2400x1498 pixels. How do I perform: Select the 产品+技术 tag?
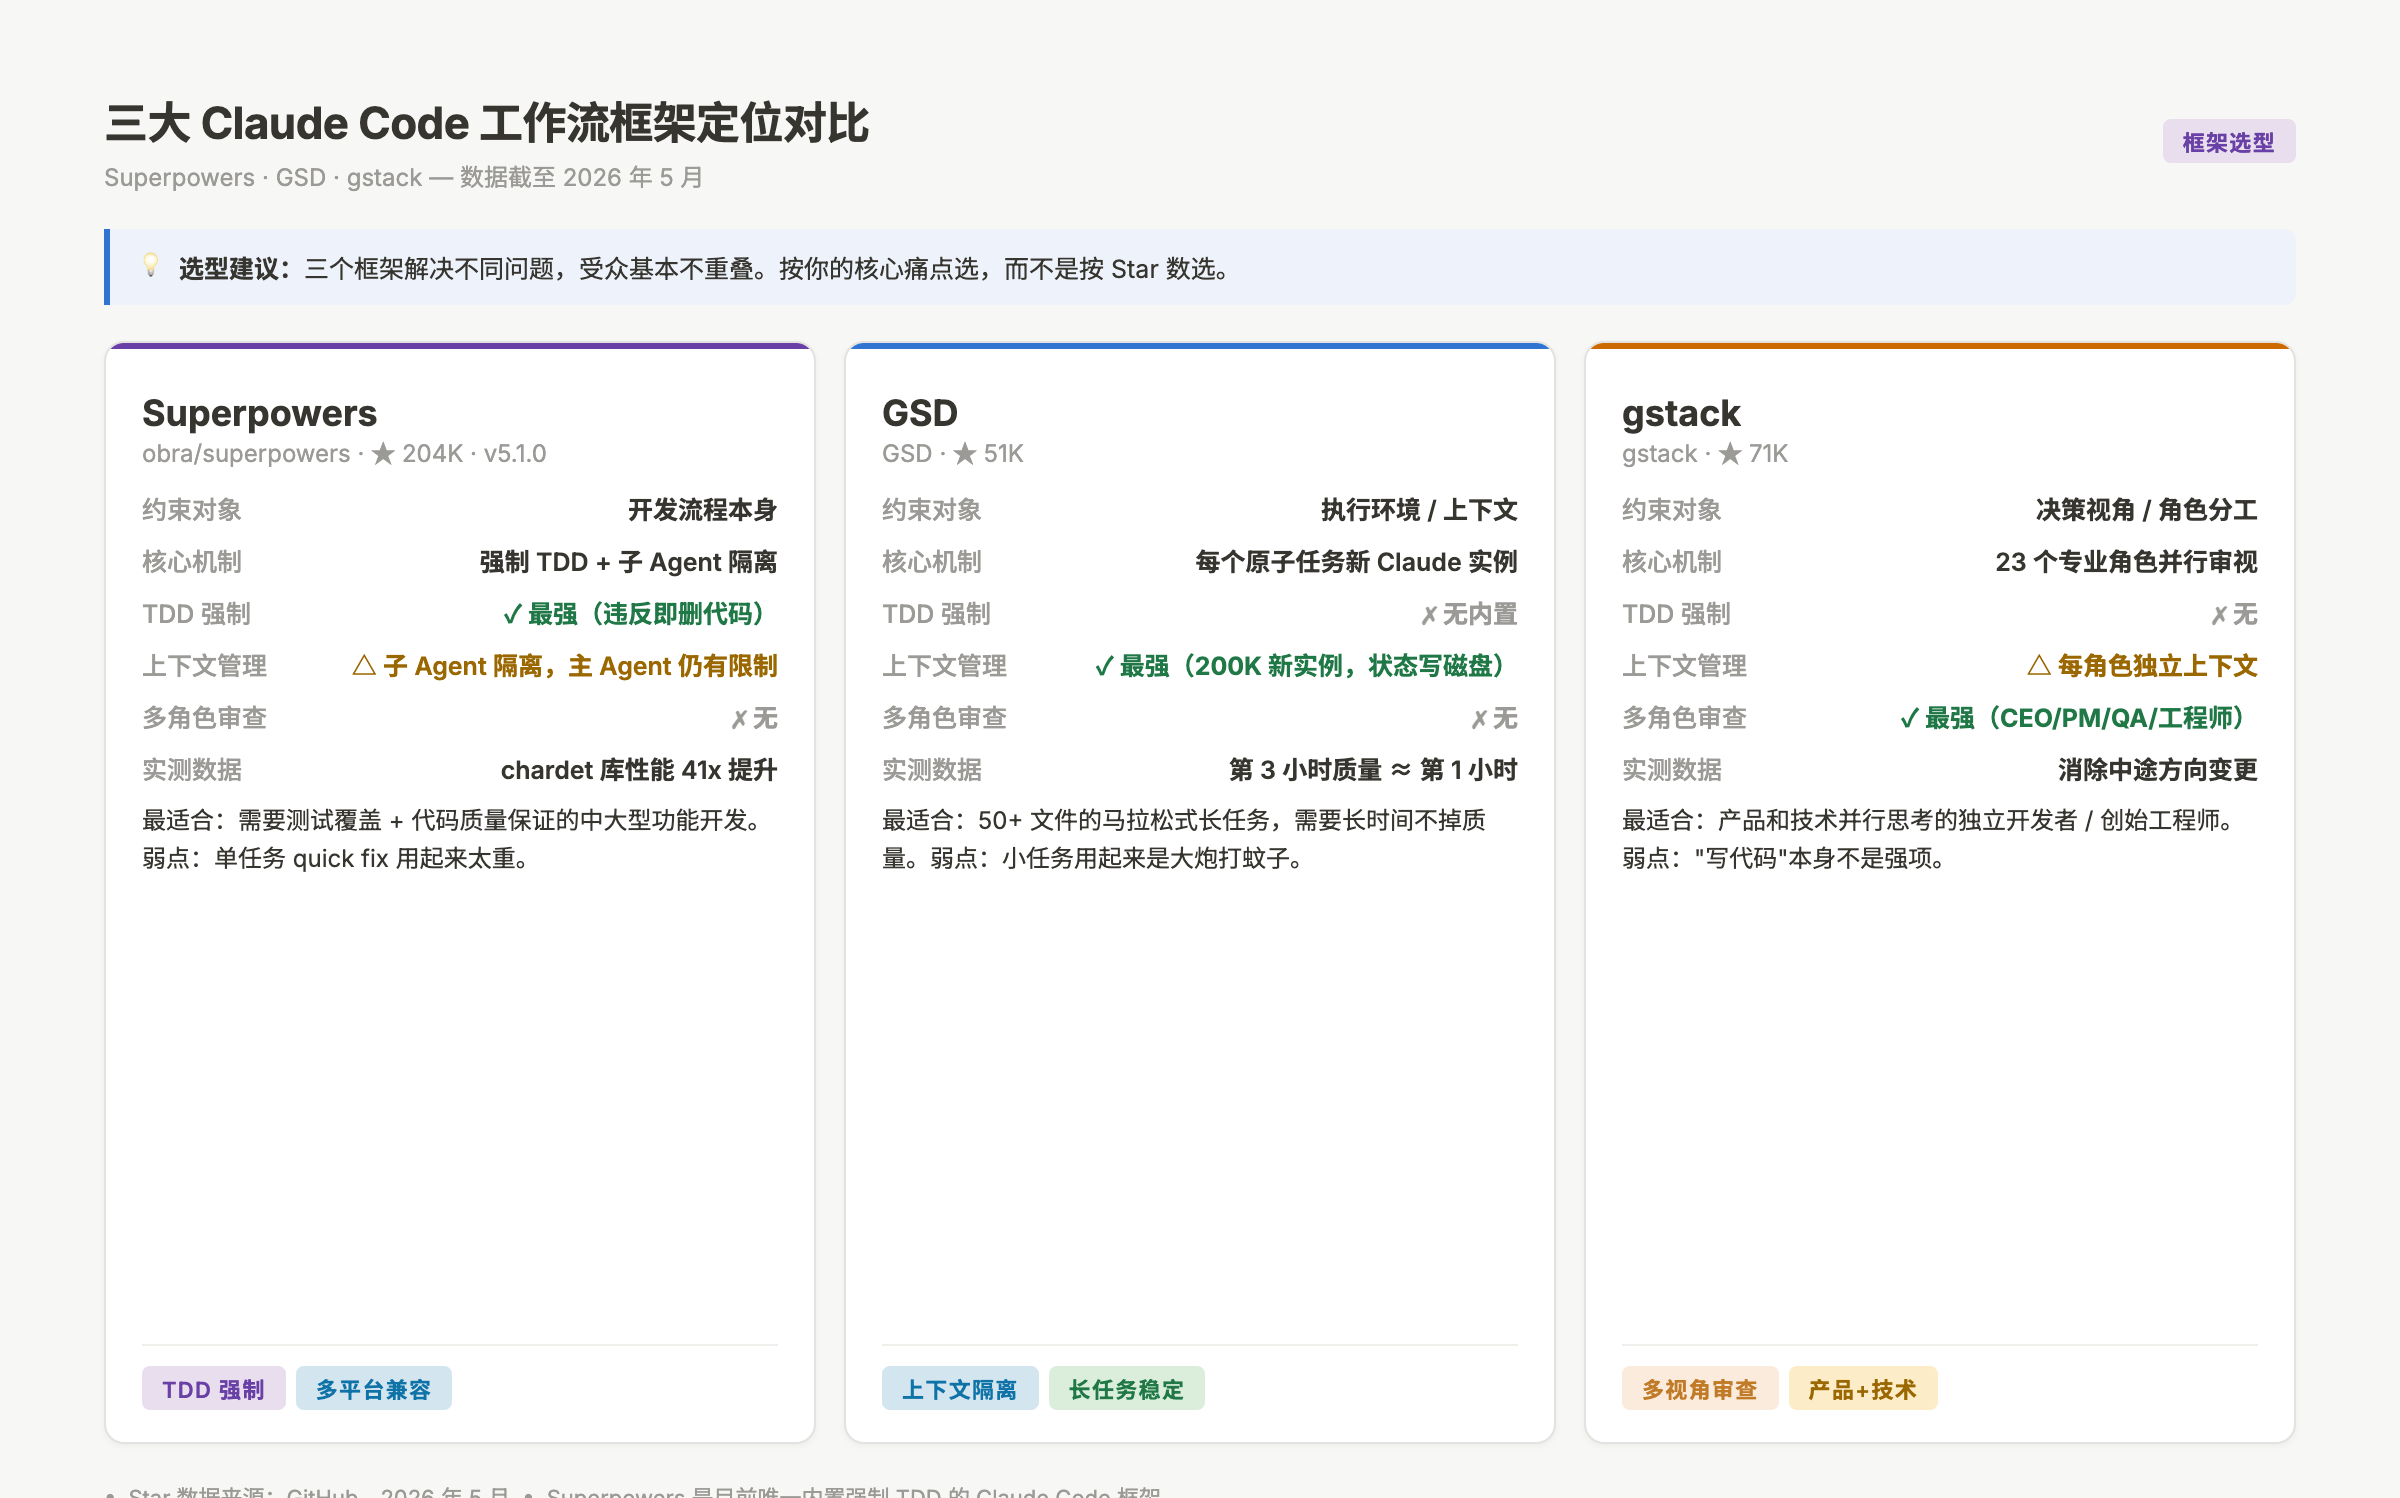pyautogui.click(x=1863, y=1388)
